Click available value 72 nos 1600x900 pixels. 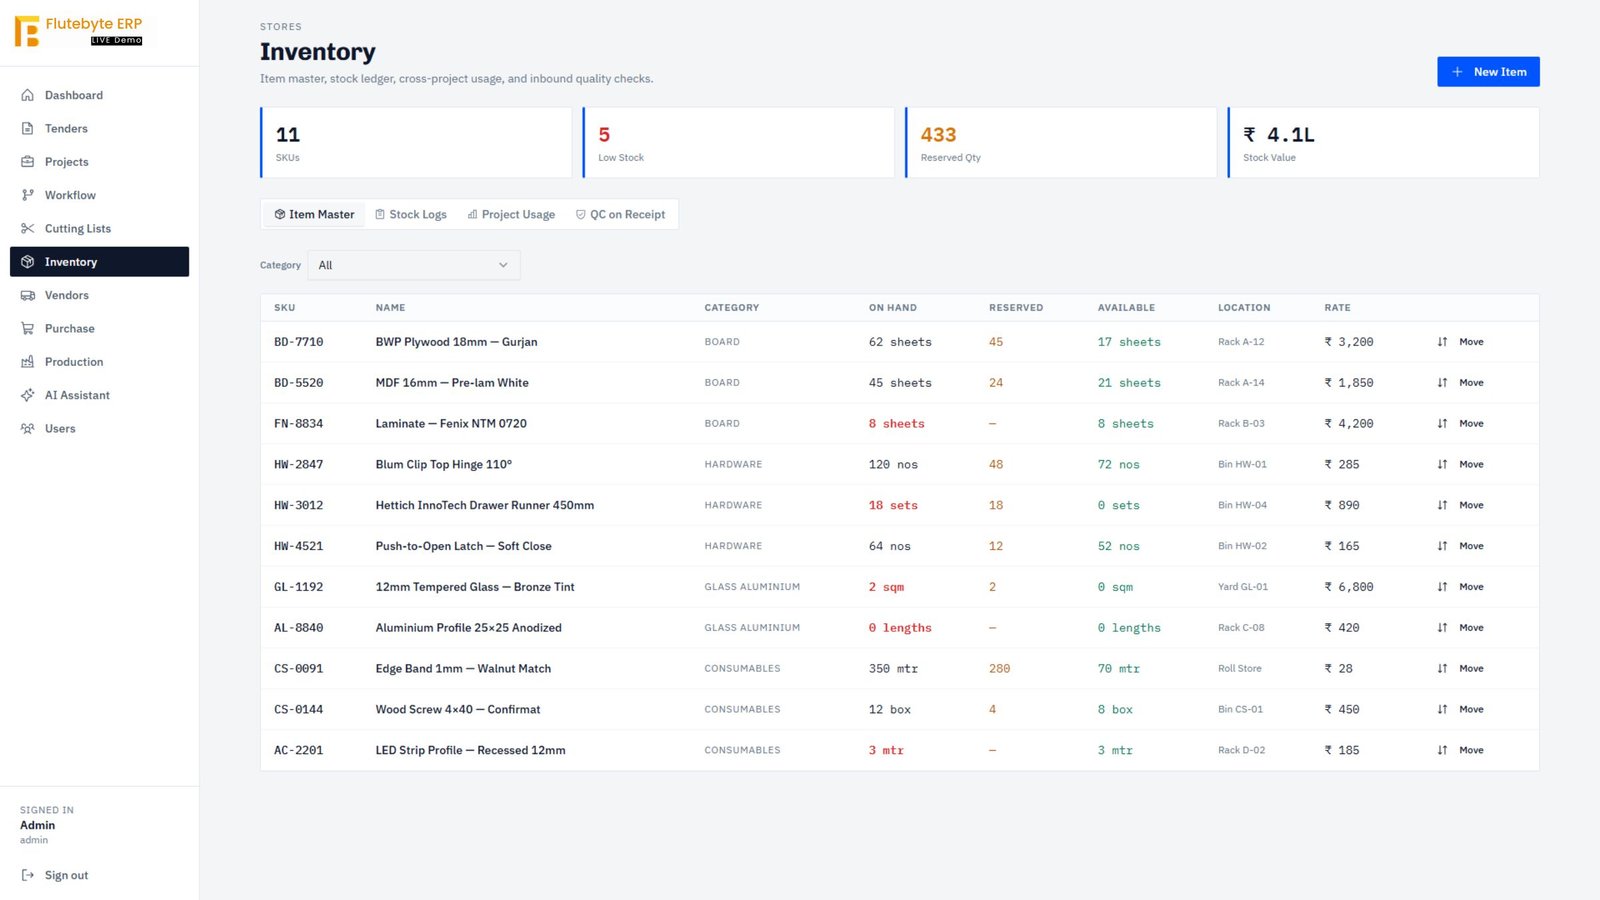pos(1118,464)
